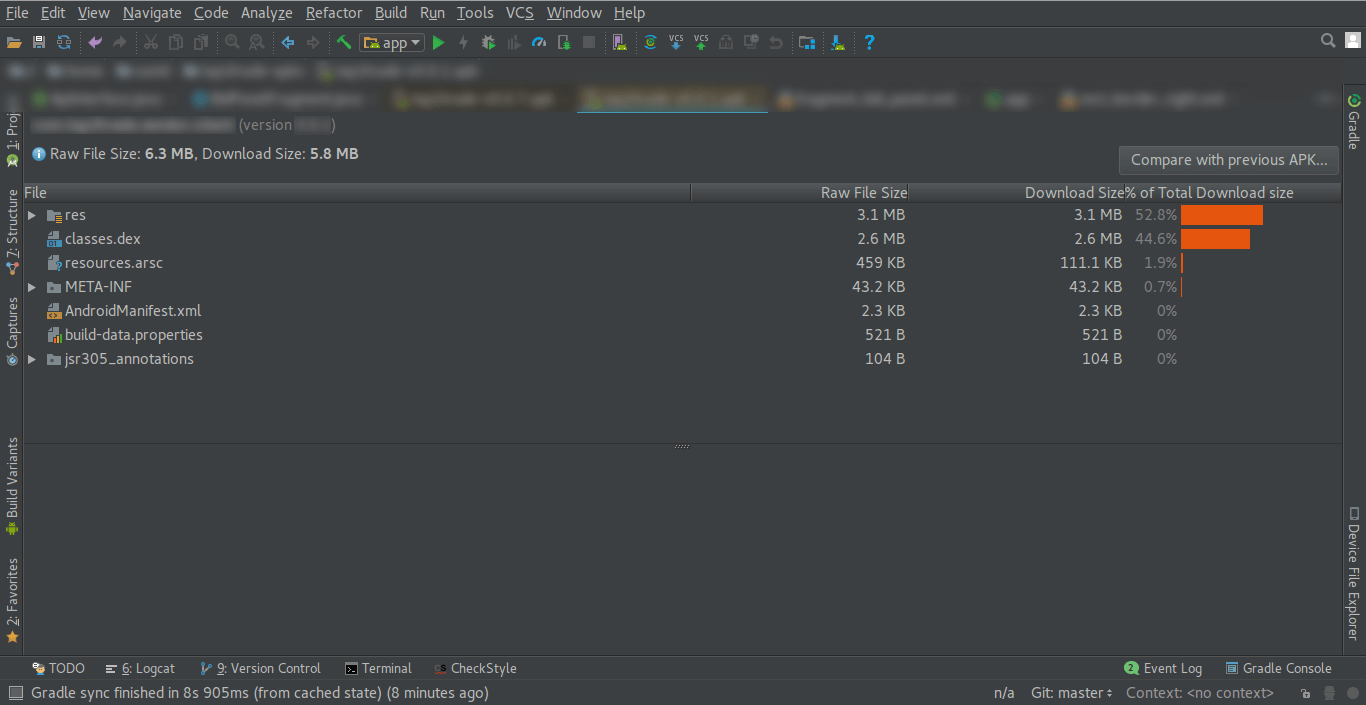Open the Terminal tab
The image size is (1366, 705).
[379, 668]
